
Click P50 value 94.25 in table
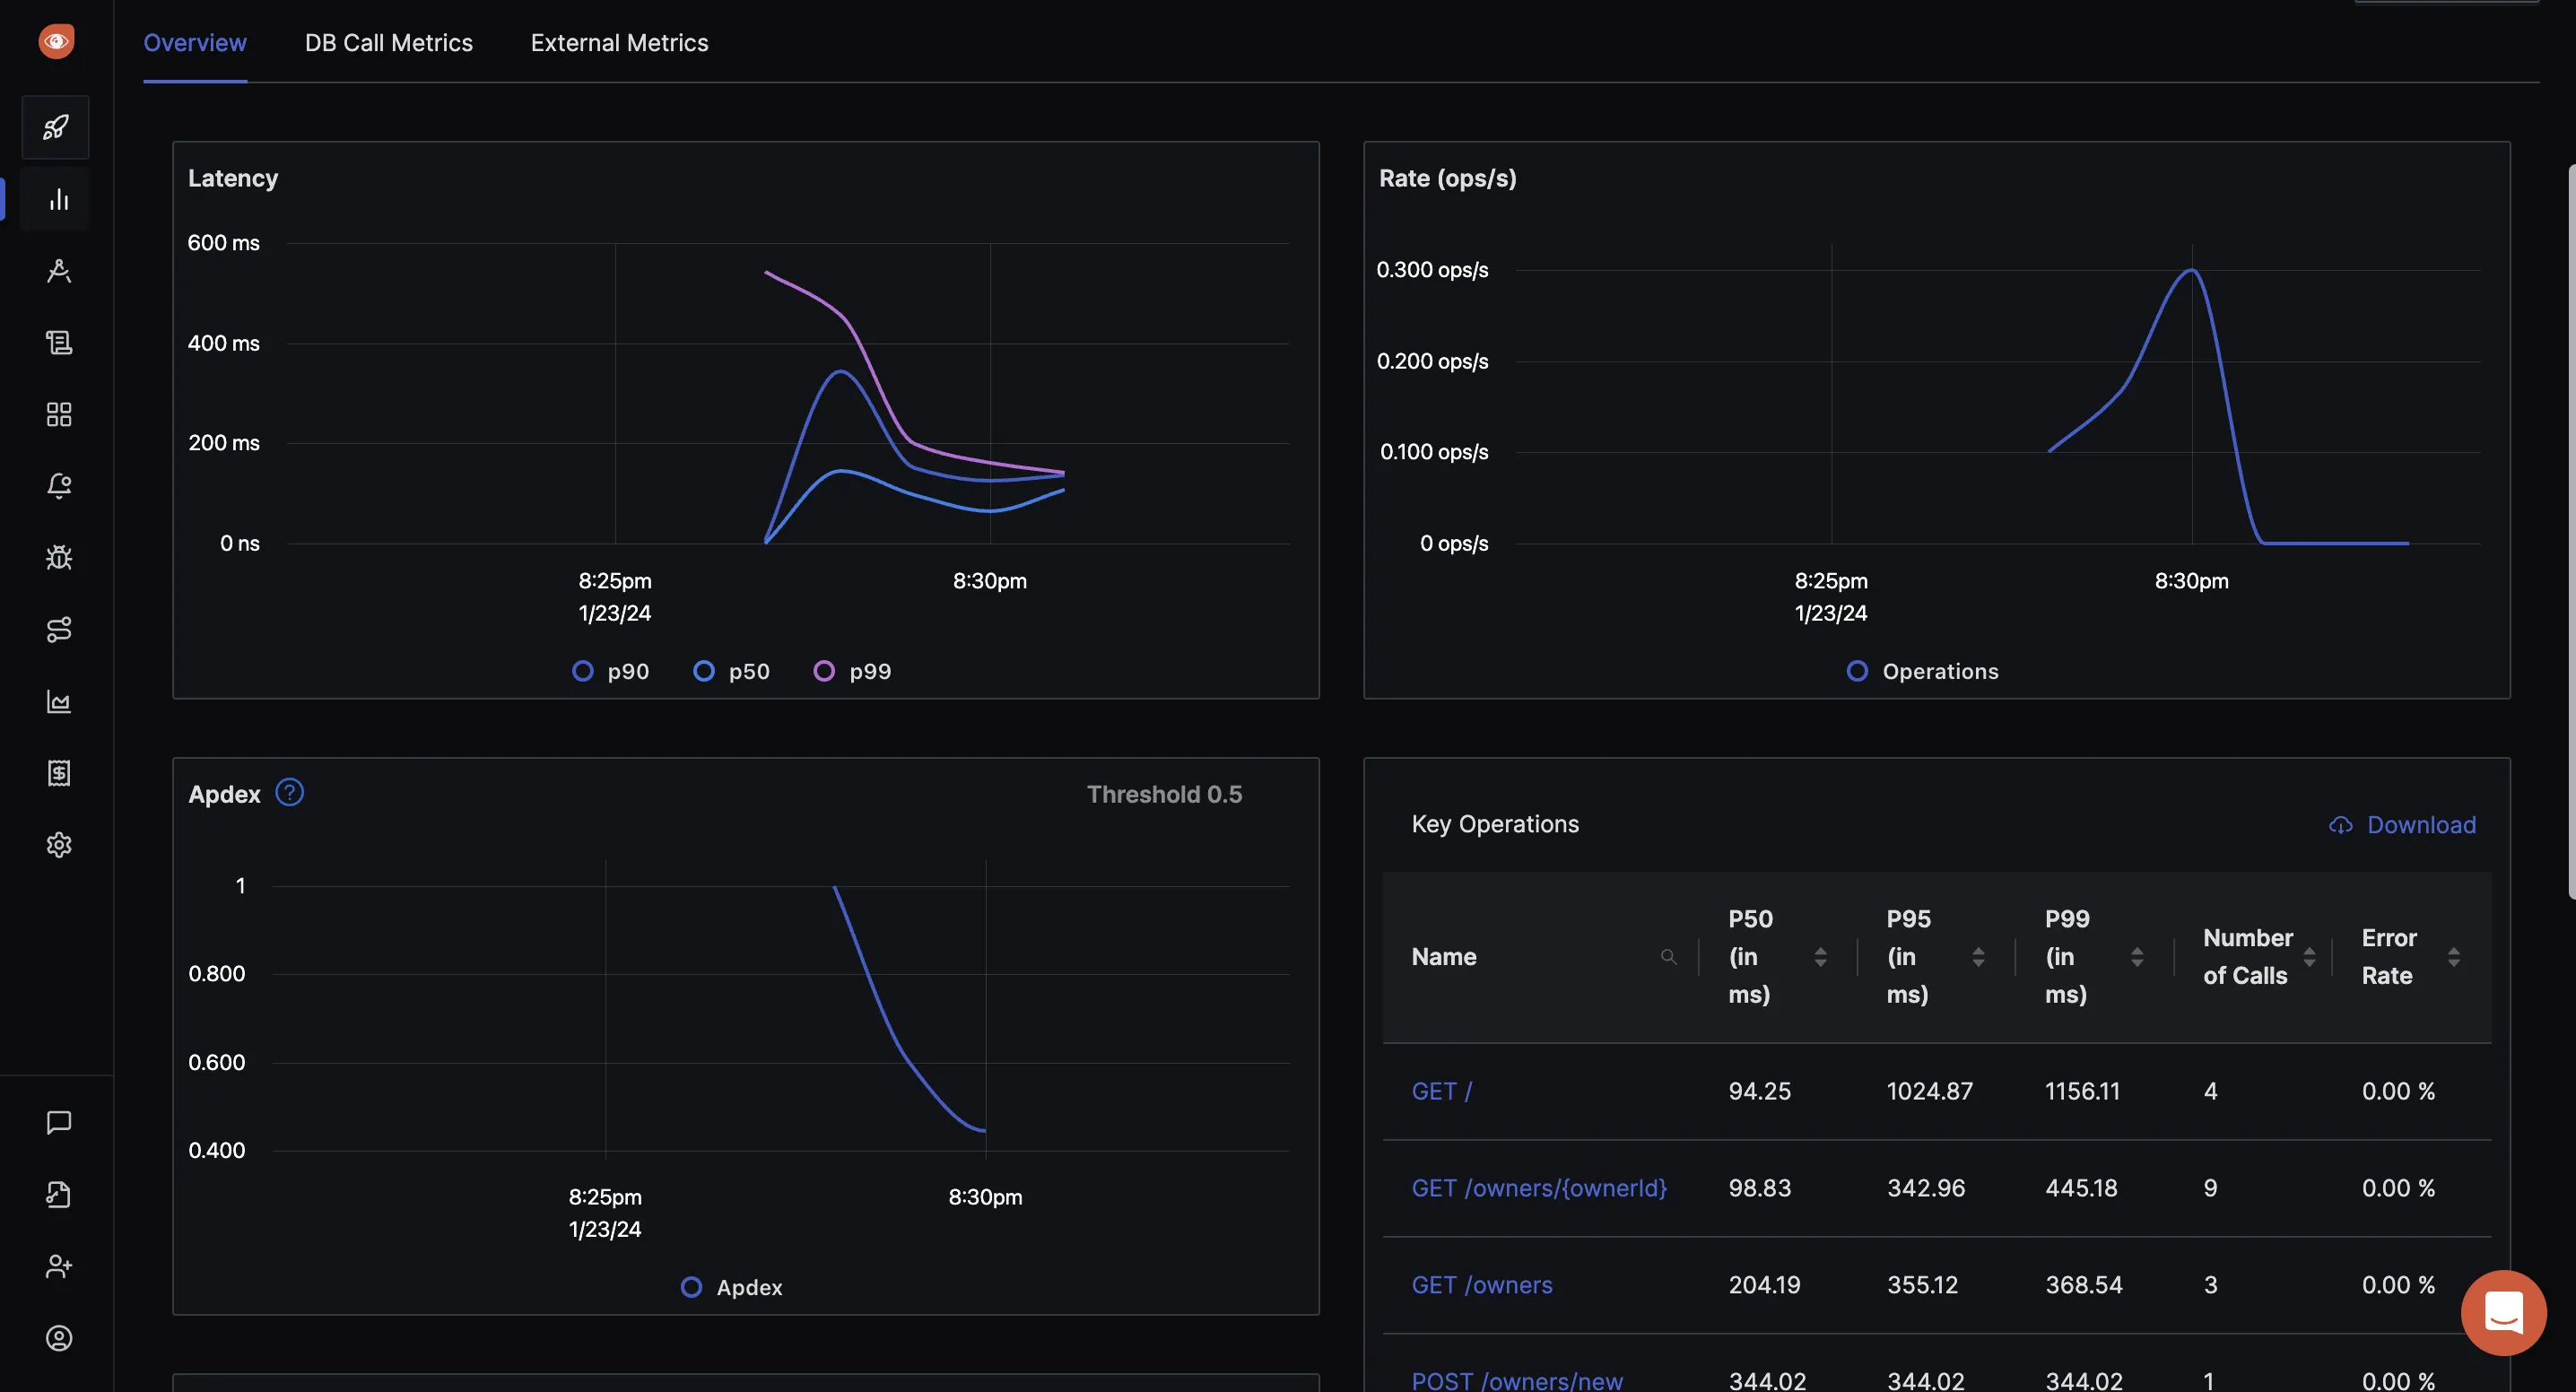click(x=1759, y=1091)
